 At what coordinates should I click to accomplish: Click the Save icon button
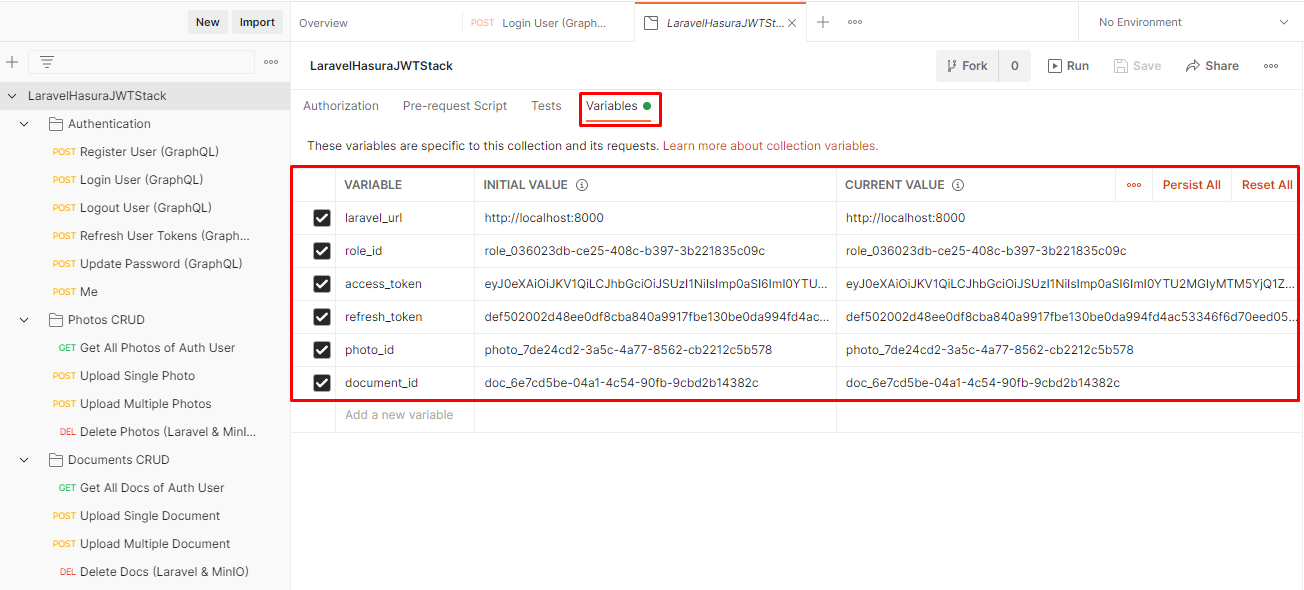(x=1138, y=66)
